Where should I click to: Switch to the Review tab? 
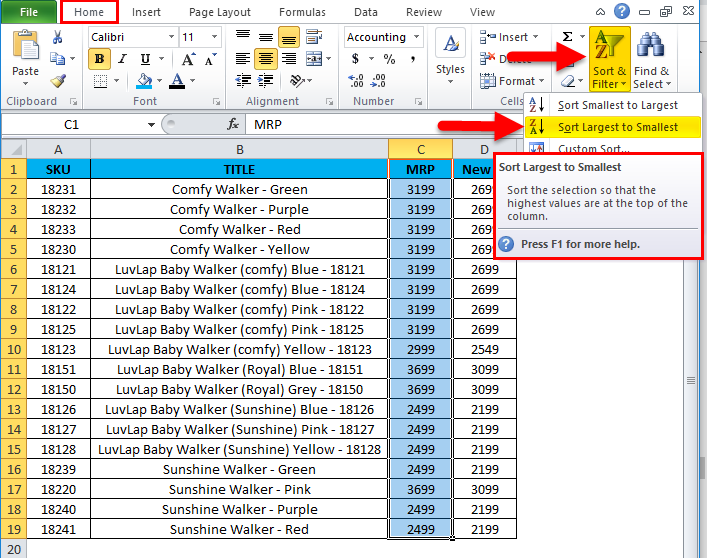tap(424, 12)
